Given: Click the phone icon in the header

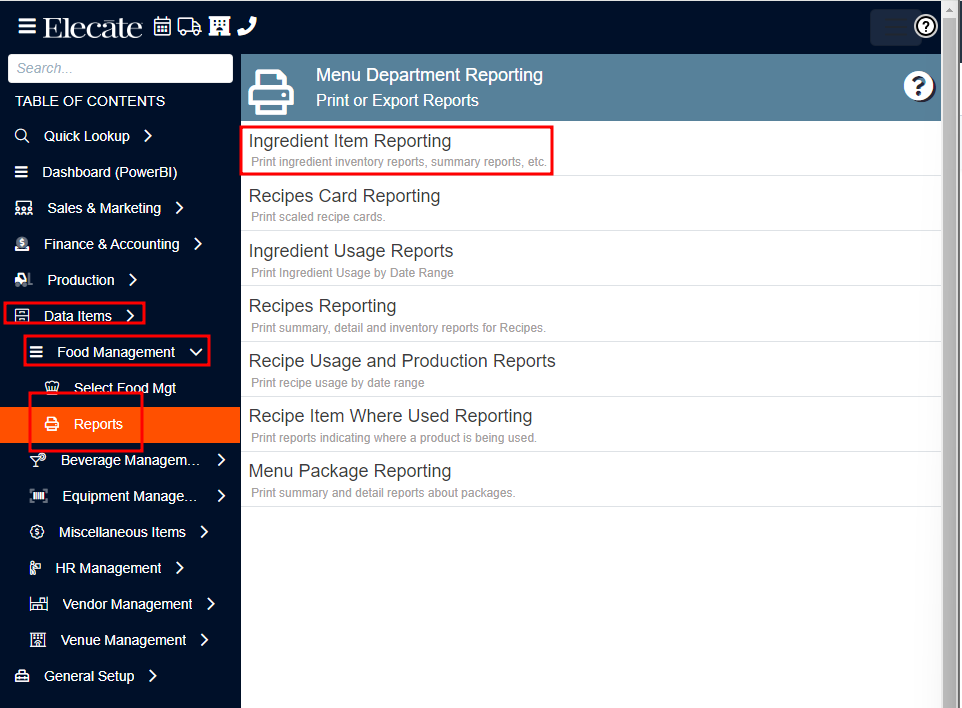Looking at the screenshot, I should (x=247, y=26).
